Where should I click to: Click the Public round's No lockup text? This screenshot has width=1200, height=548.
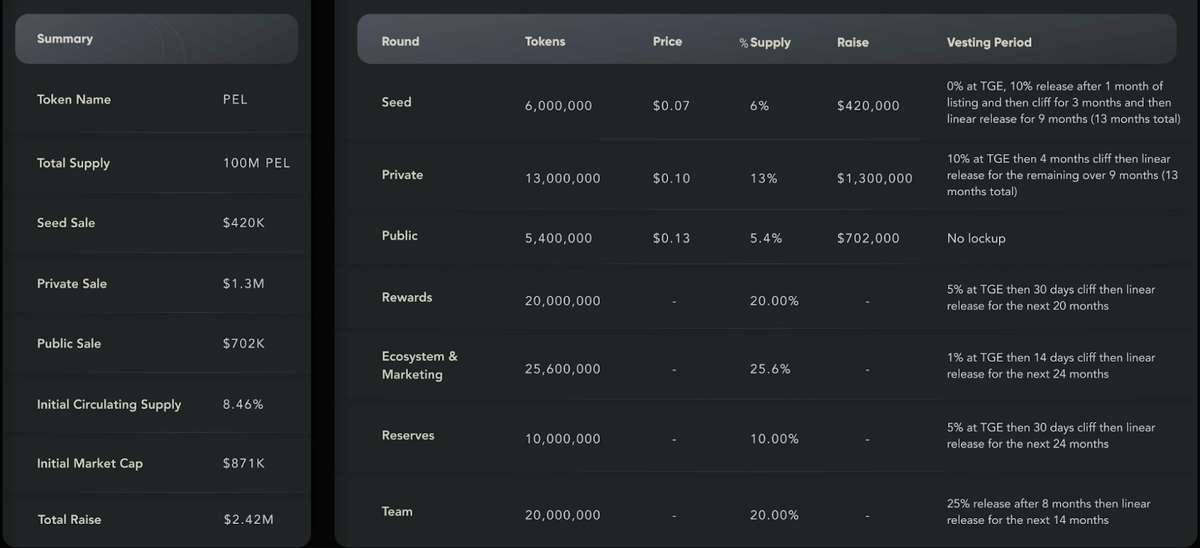pos(976,239)
